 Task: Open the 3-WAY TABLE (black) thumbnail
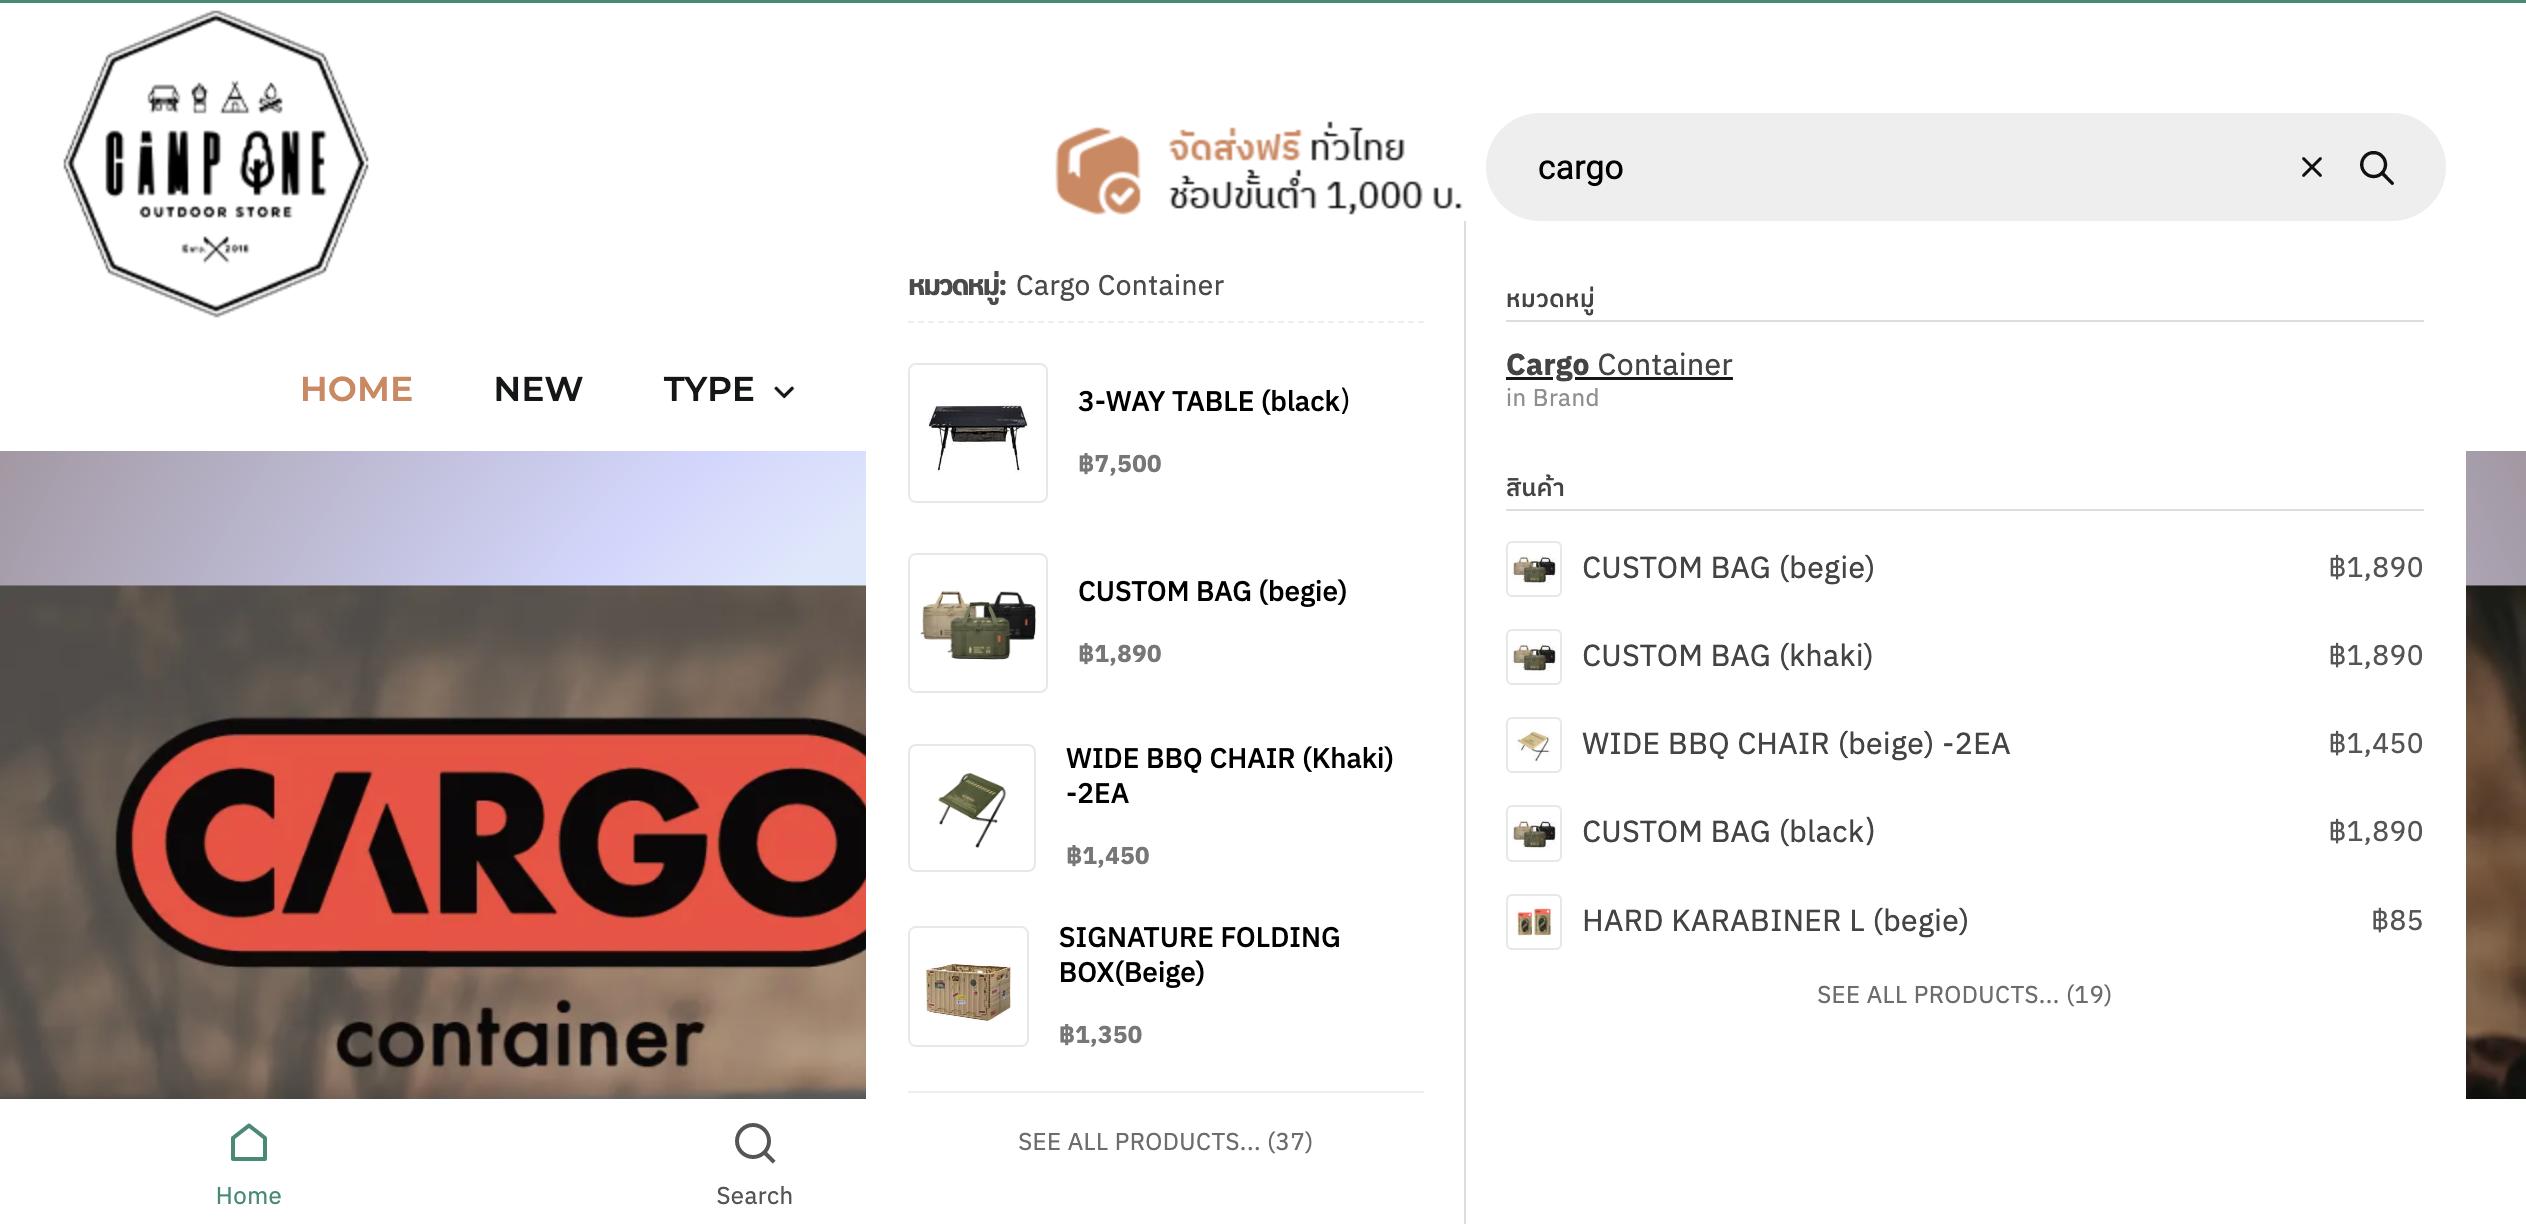click(x=977, y=433)
